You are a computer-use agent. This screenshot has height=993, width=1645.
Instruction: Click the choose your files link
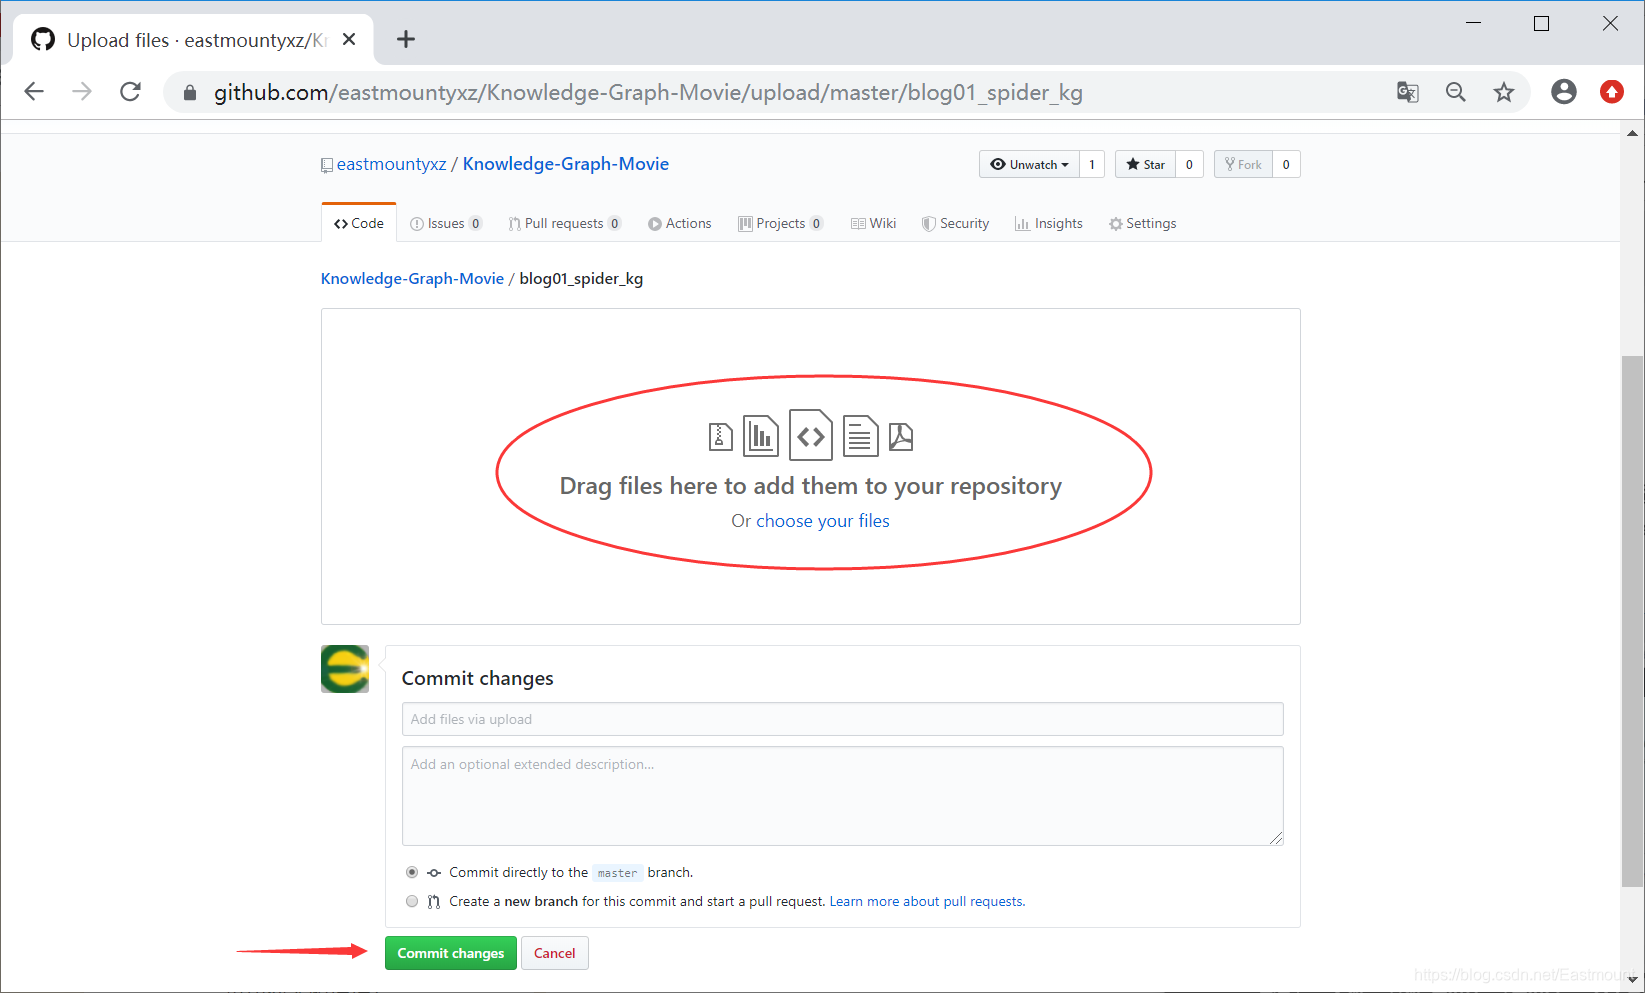point(823,521)
